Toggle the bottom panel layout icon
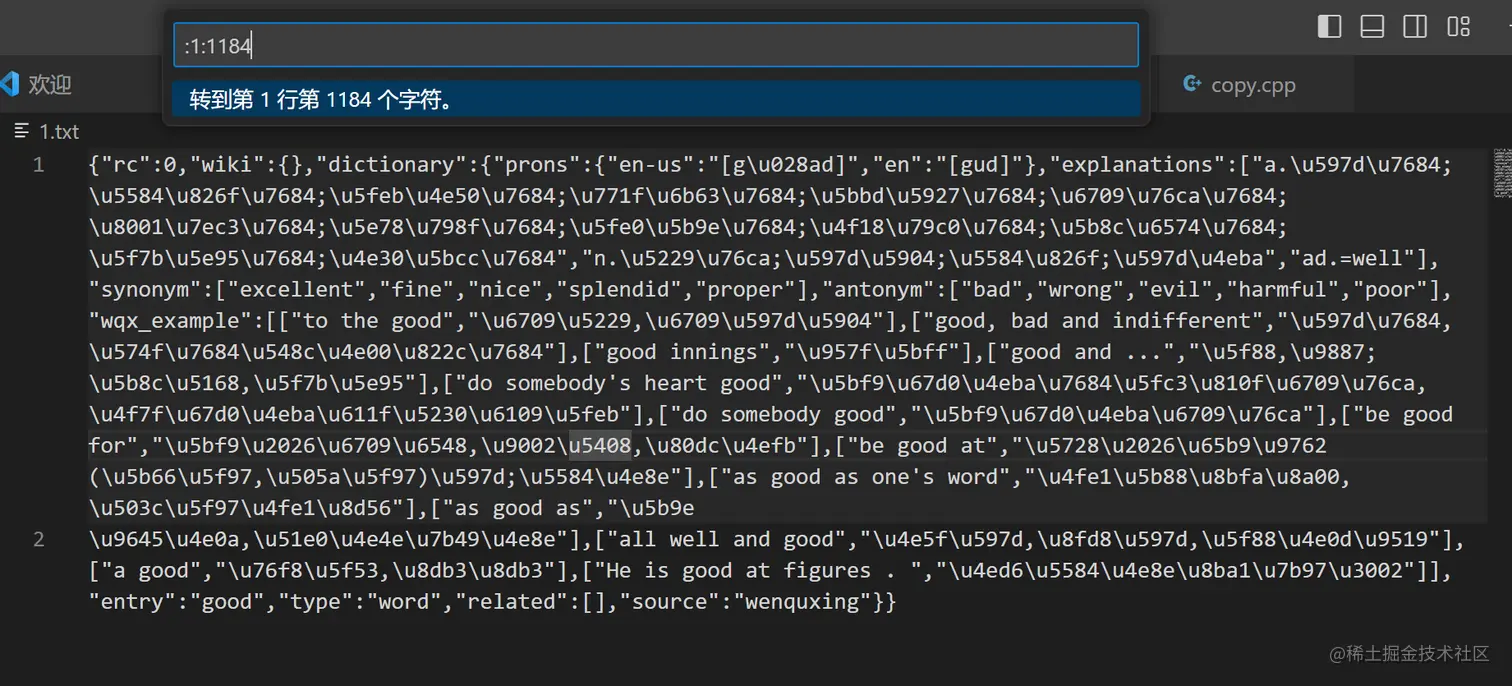 point(1372,27)
